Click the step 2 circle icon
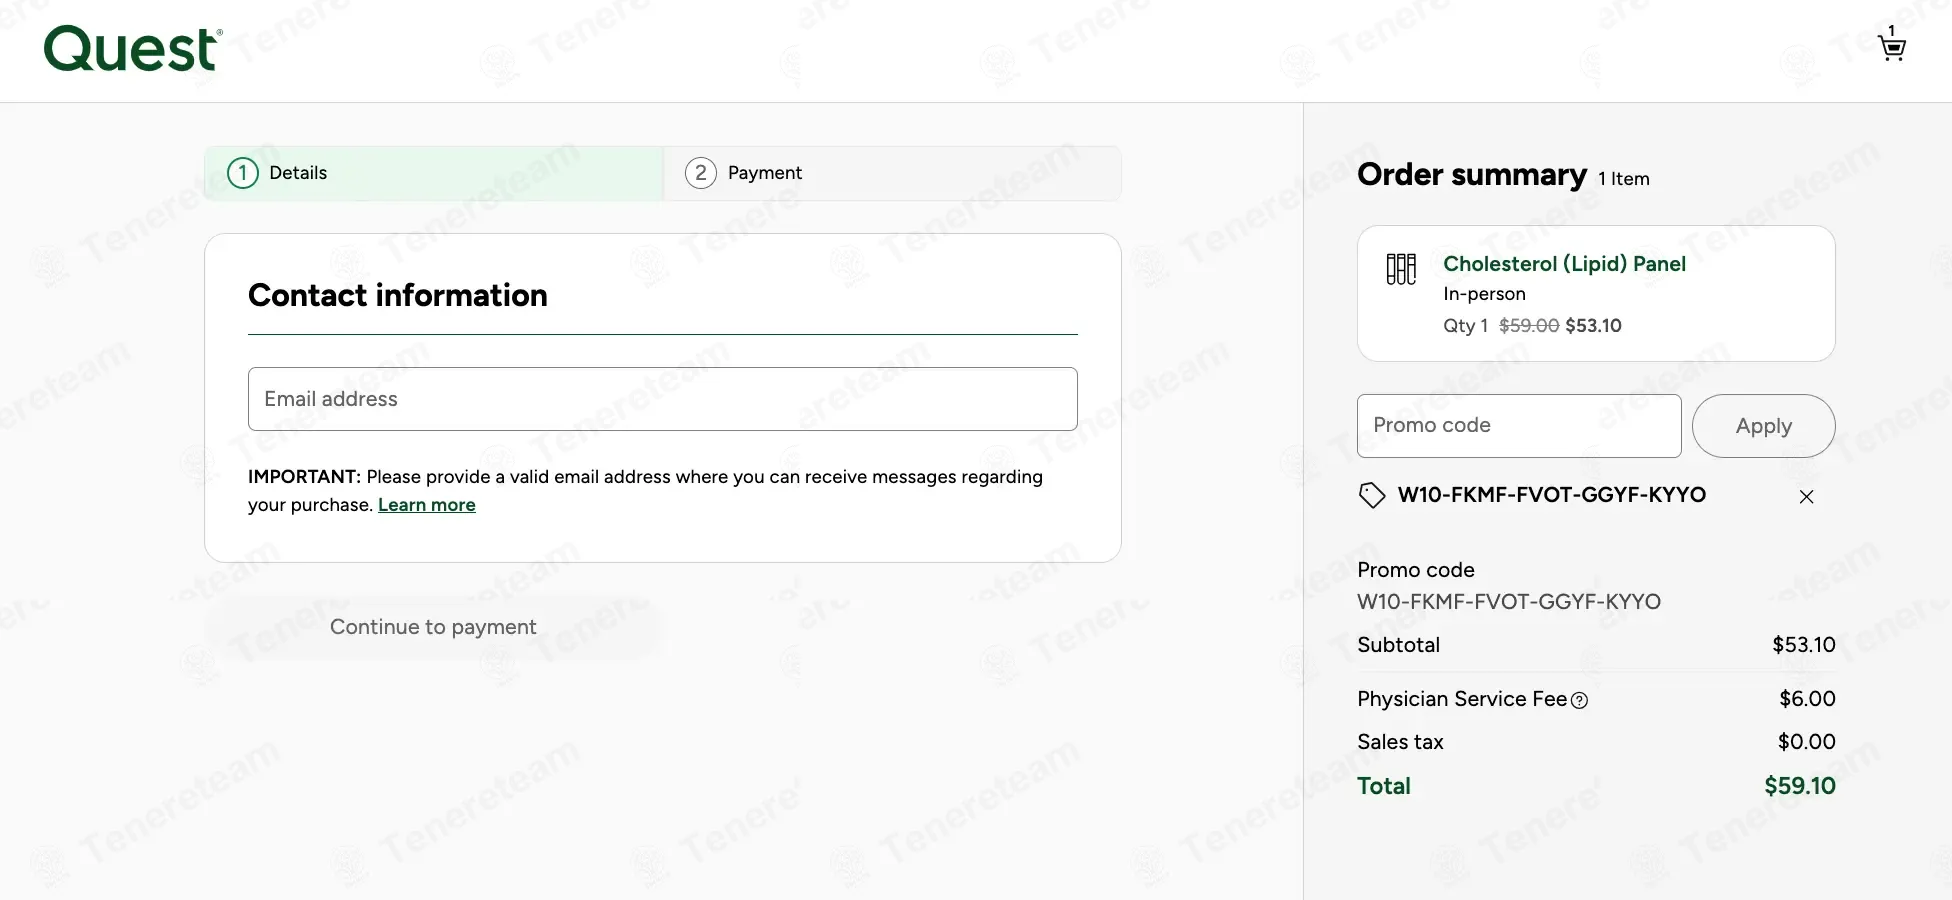The width and height of the screenshot is (1952, 900). coord(701,173)
